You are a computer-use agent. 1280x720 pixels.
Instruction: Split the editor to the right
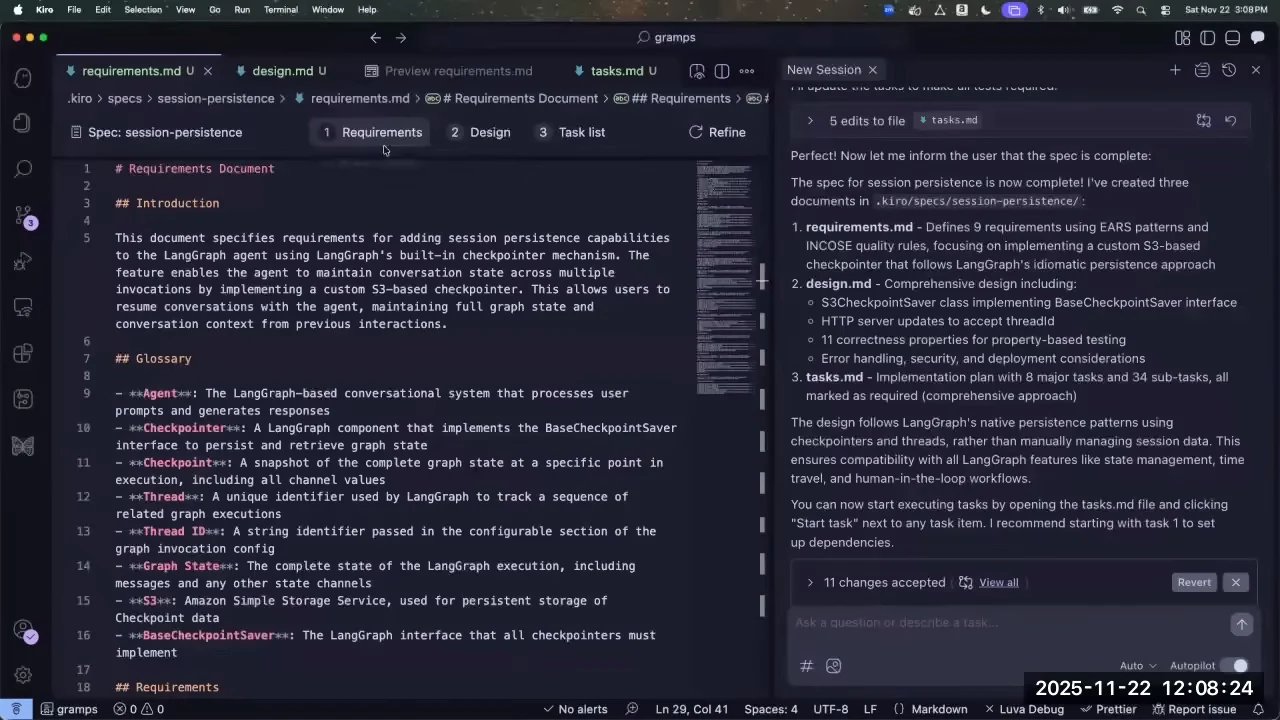tap(722, 71)
